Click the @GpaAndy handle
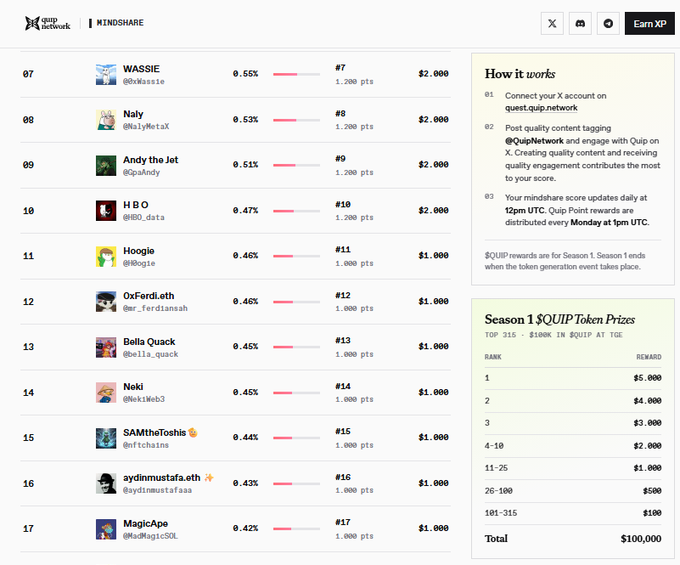Image resolution: width=680 pixels, height=565 pixels. pyautogui.click(x=141, y=173)
